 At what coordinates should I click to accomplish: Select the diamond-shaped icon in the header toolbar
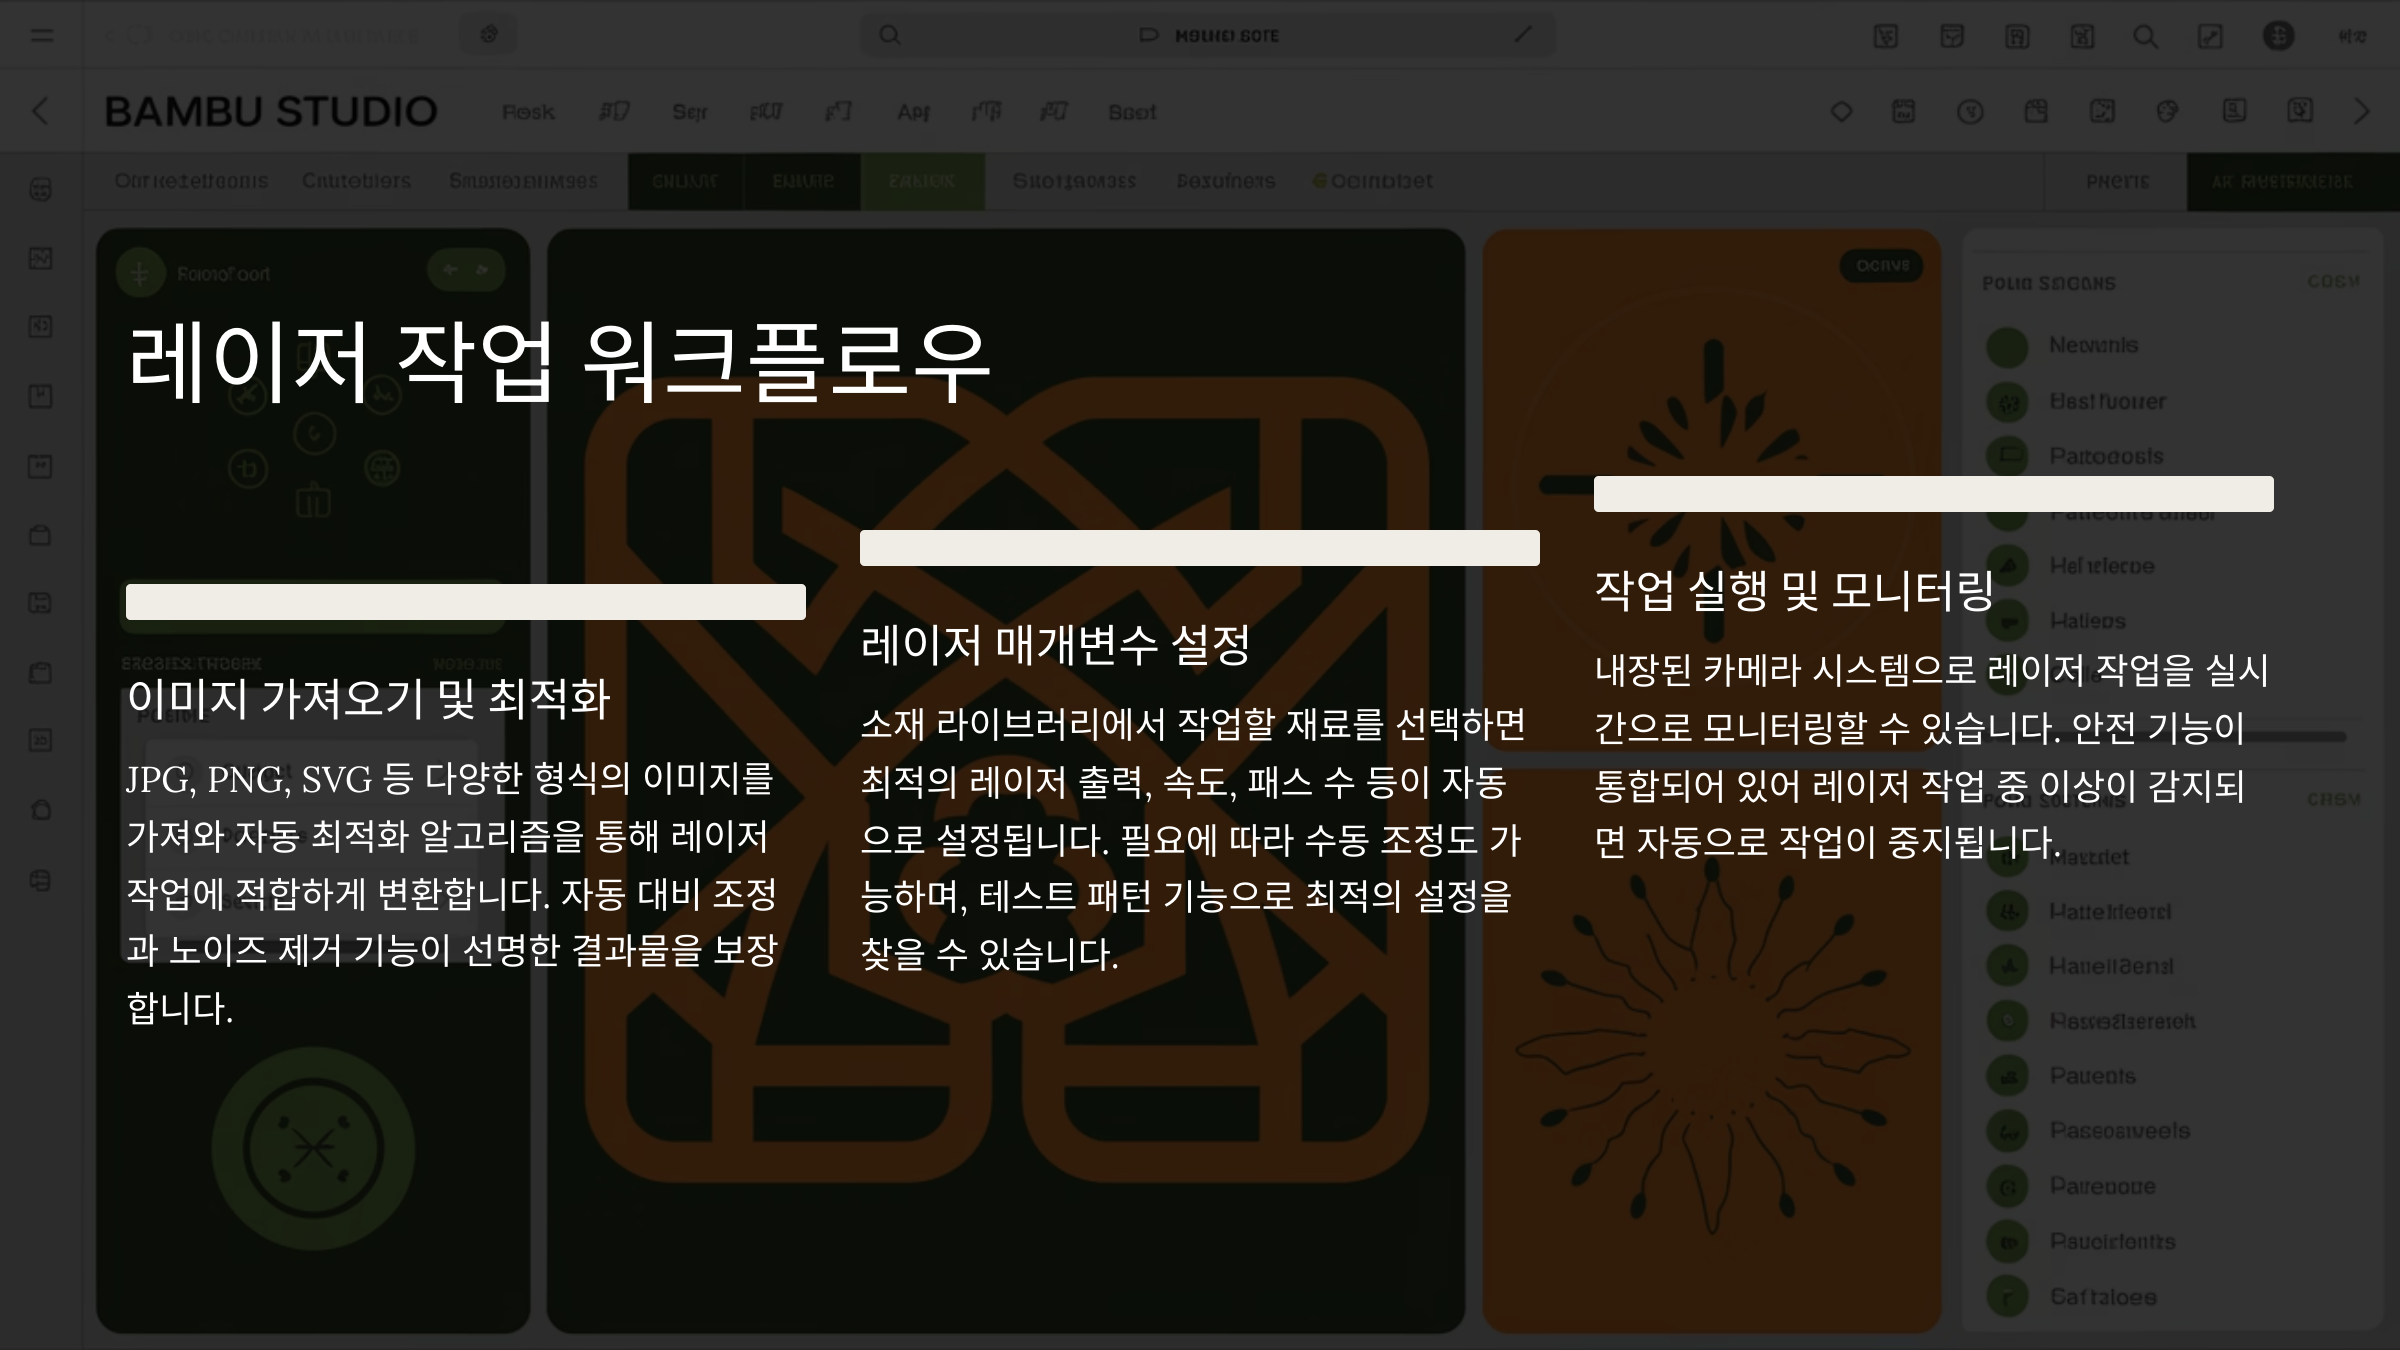[1841, 112]
